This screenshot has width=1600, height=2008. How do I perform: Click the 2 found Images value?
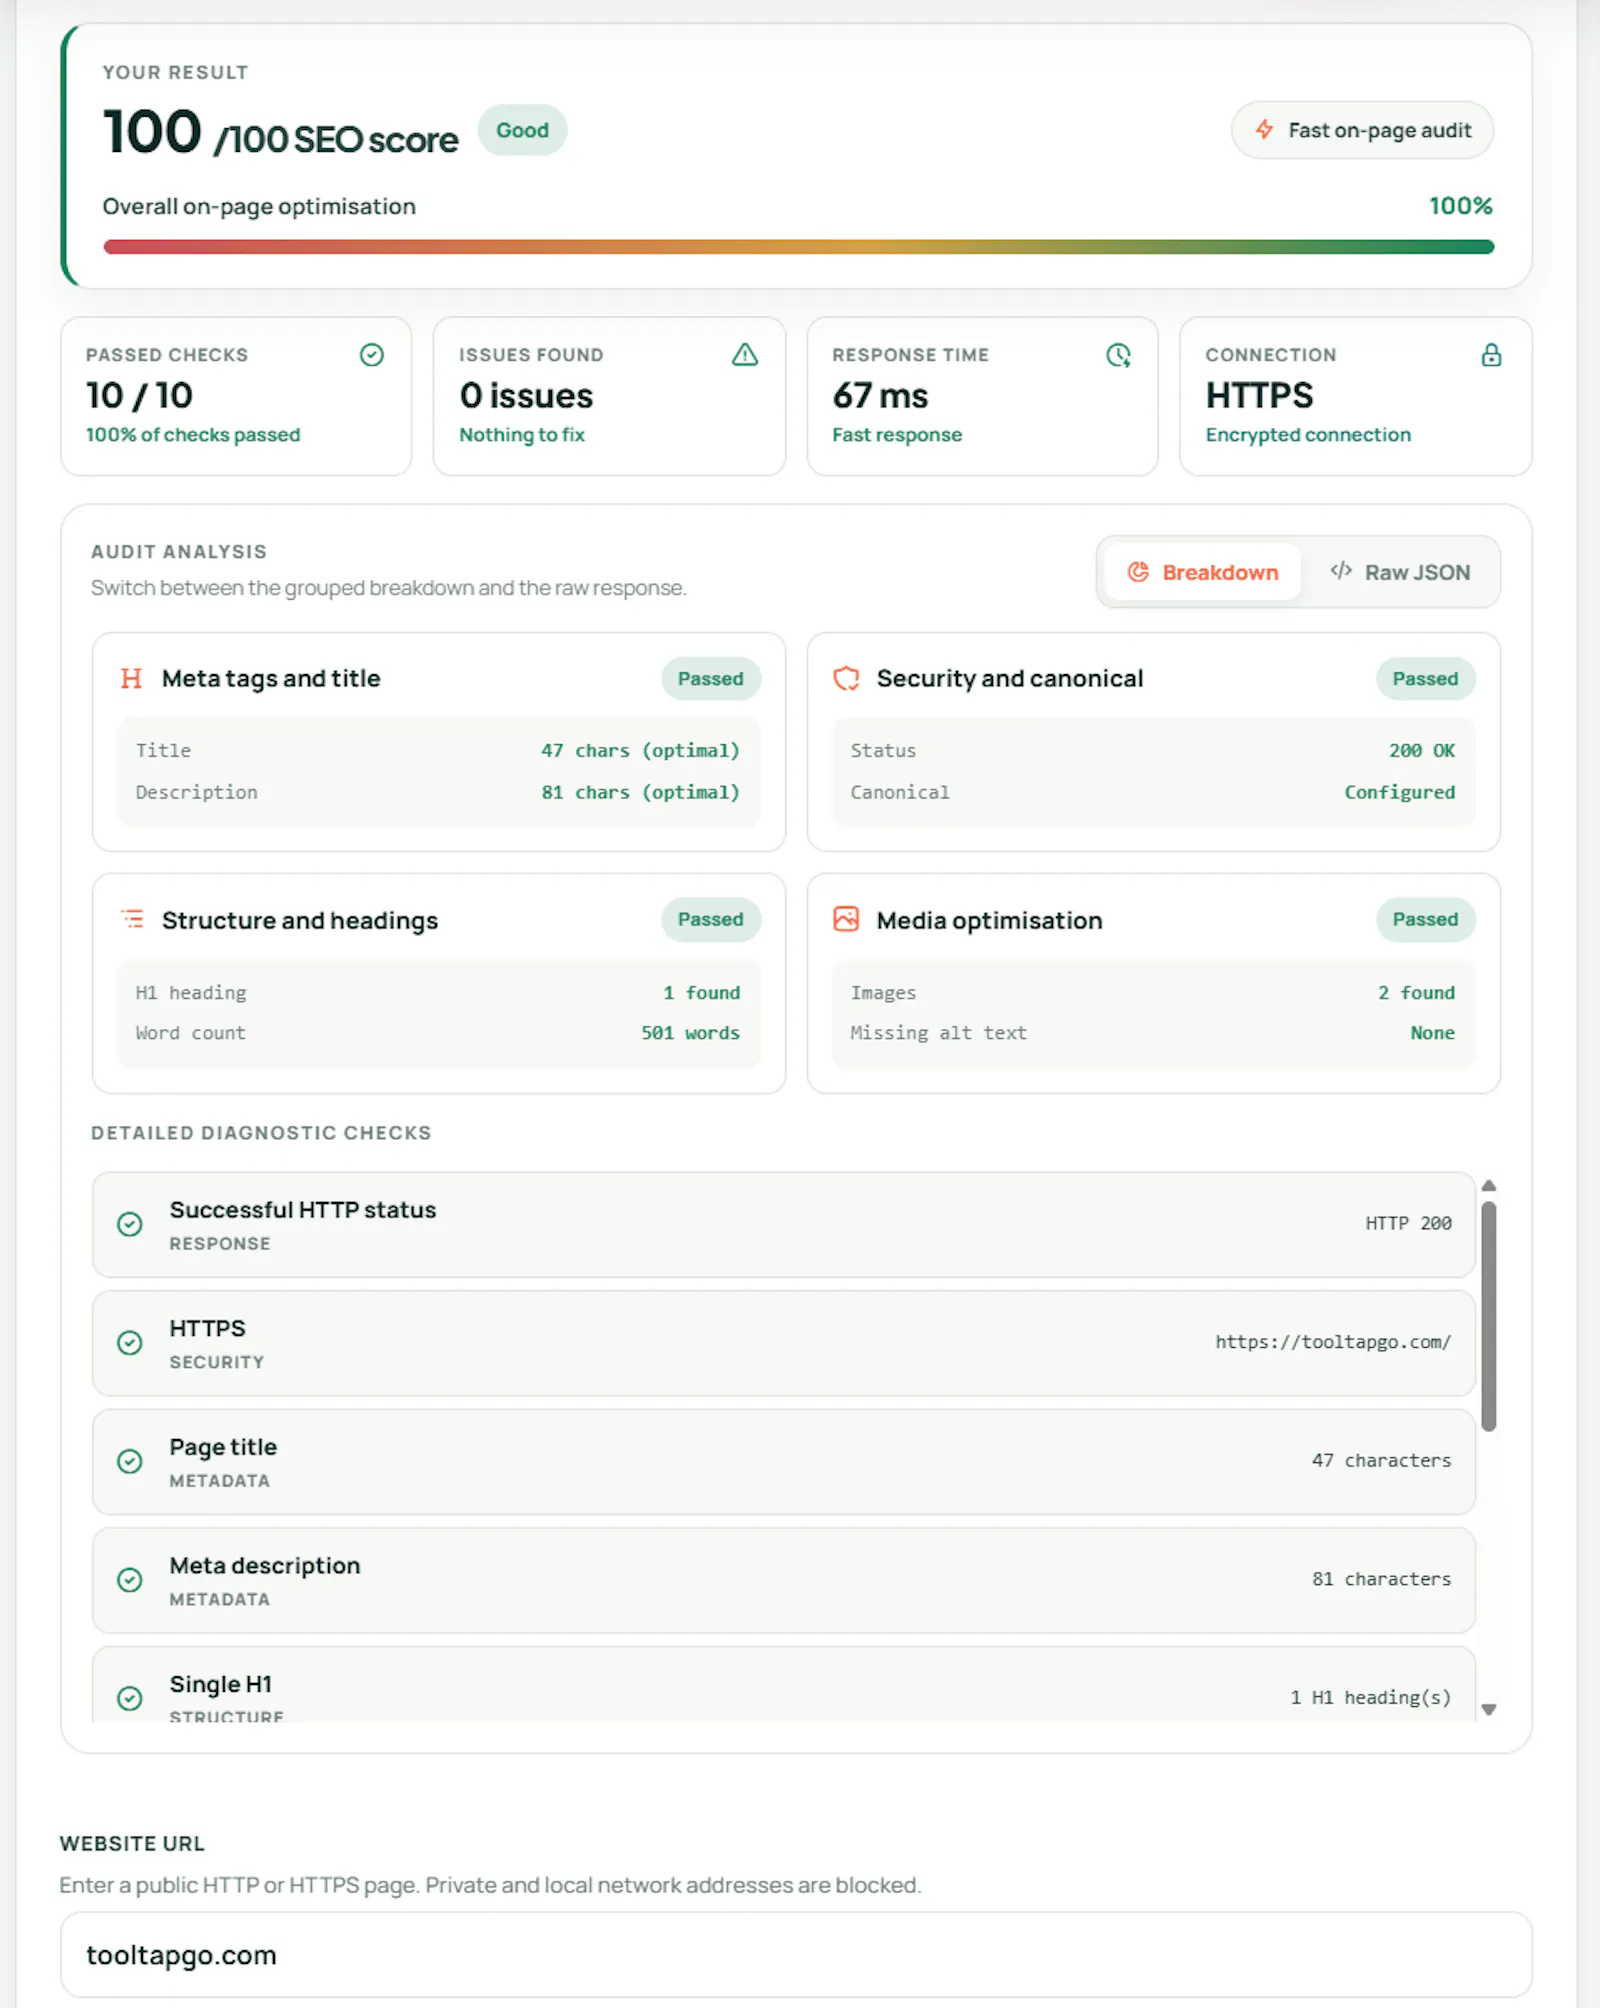pos(1416,993)
